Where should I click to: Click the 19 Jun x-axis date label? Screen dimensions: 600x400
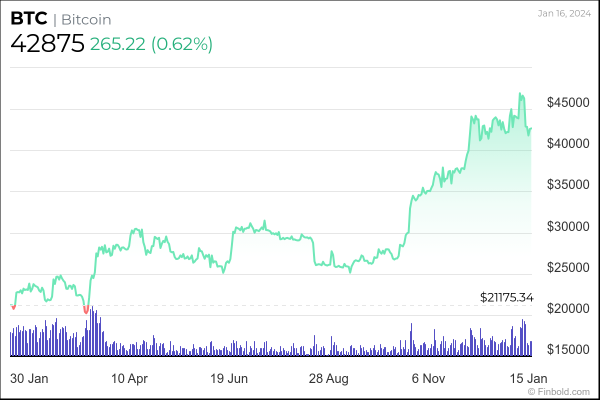click(230, 380)
